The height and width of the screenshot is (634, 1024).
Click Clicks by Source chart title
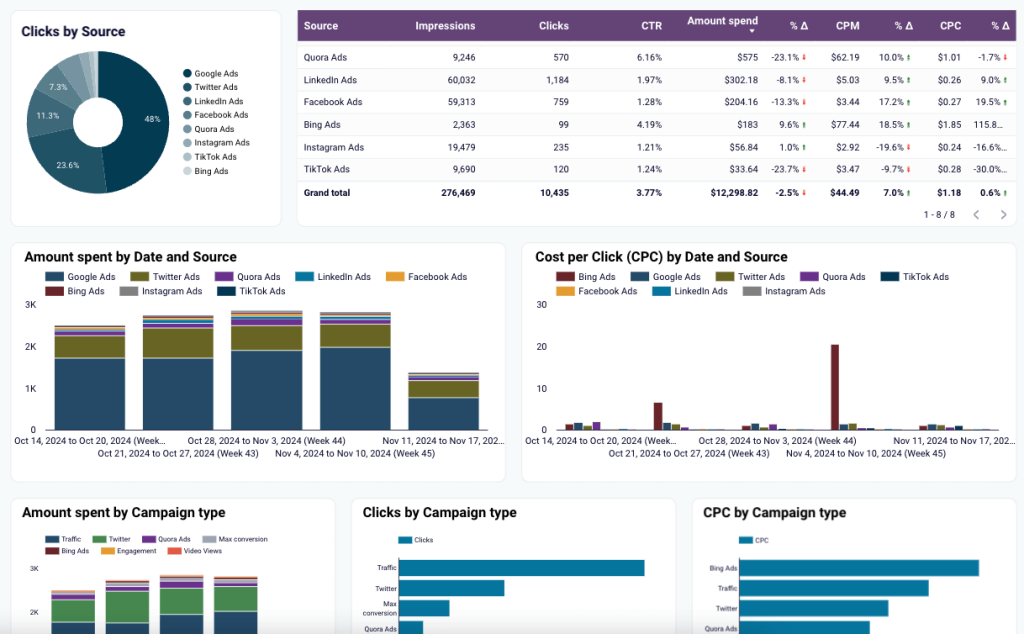[73, 31]
